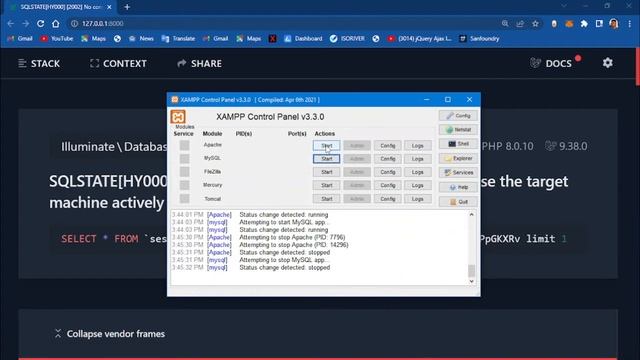This screenshot has width=640, height=360.
Task: Open jQuery Ajax YouTube bookmark
Action: [420, 39]
